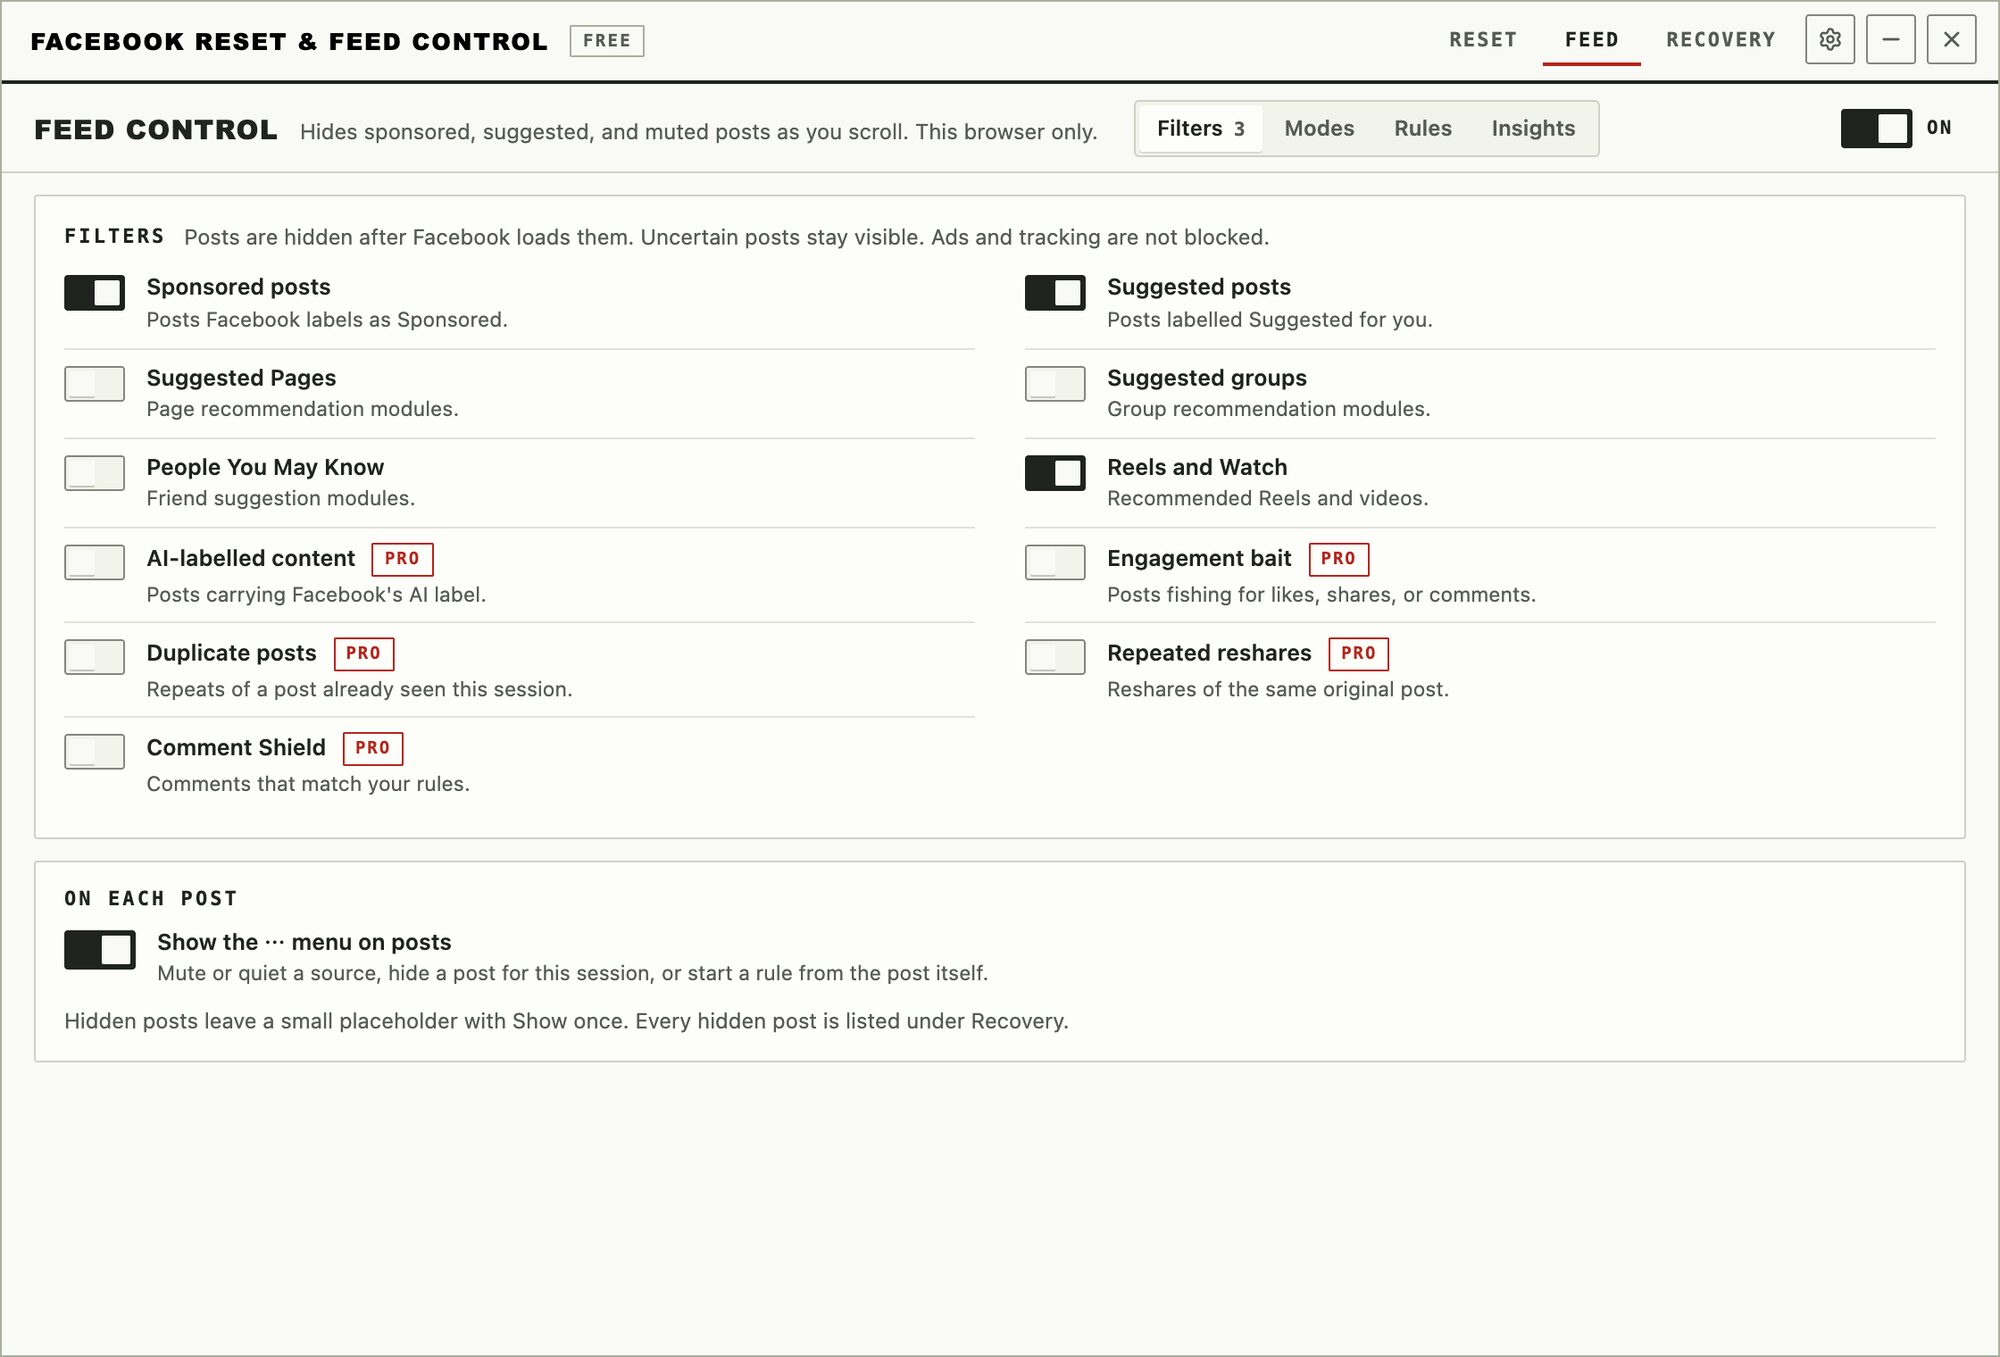Click the 'Suggested groups' label
The width and height of the screenshot is (2000, 1357).
[x=1207, y=378]
